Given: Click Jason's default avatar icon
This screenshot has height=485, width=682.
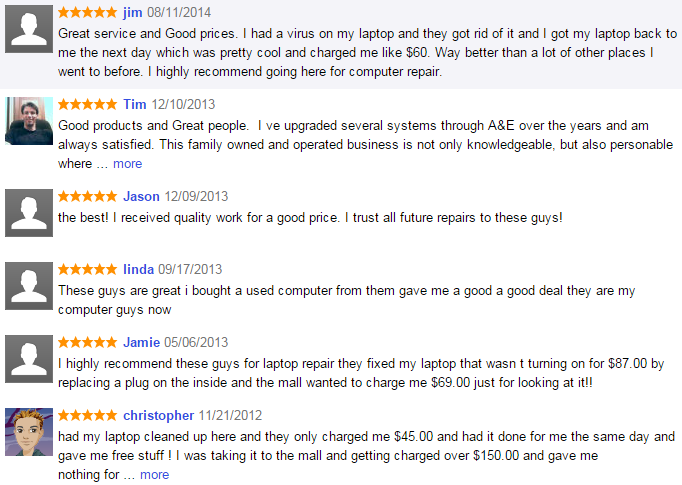Looking at the screenshot, I should (29, 213).
